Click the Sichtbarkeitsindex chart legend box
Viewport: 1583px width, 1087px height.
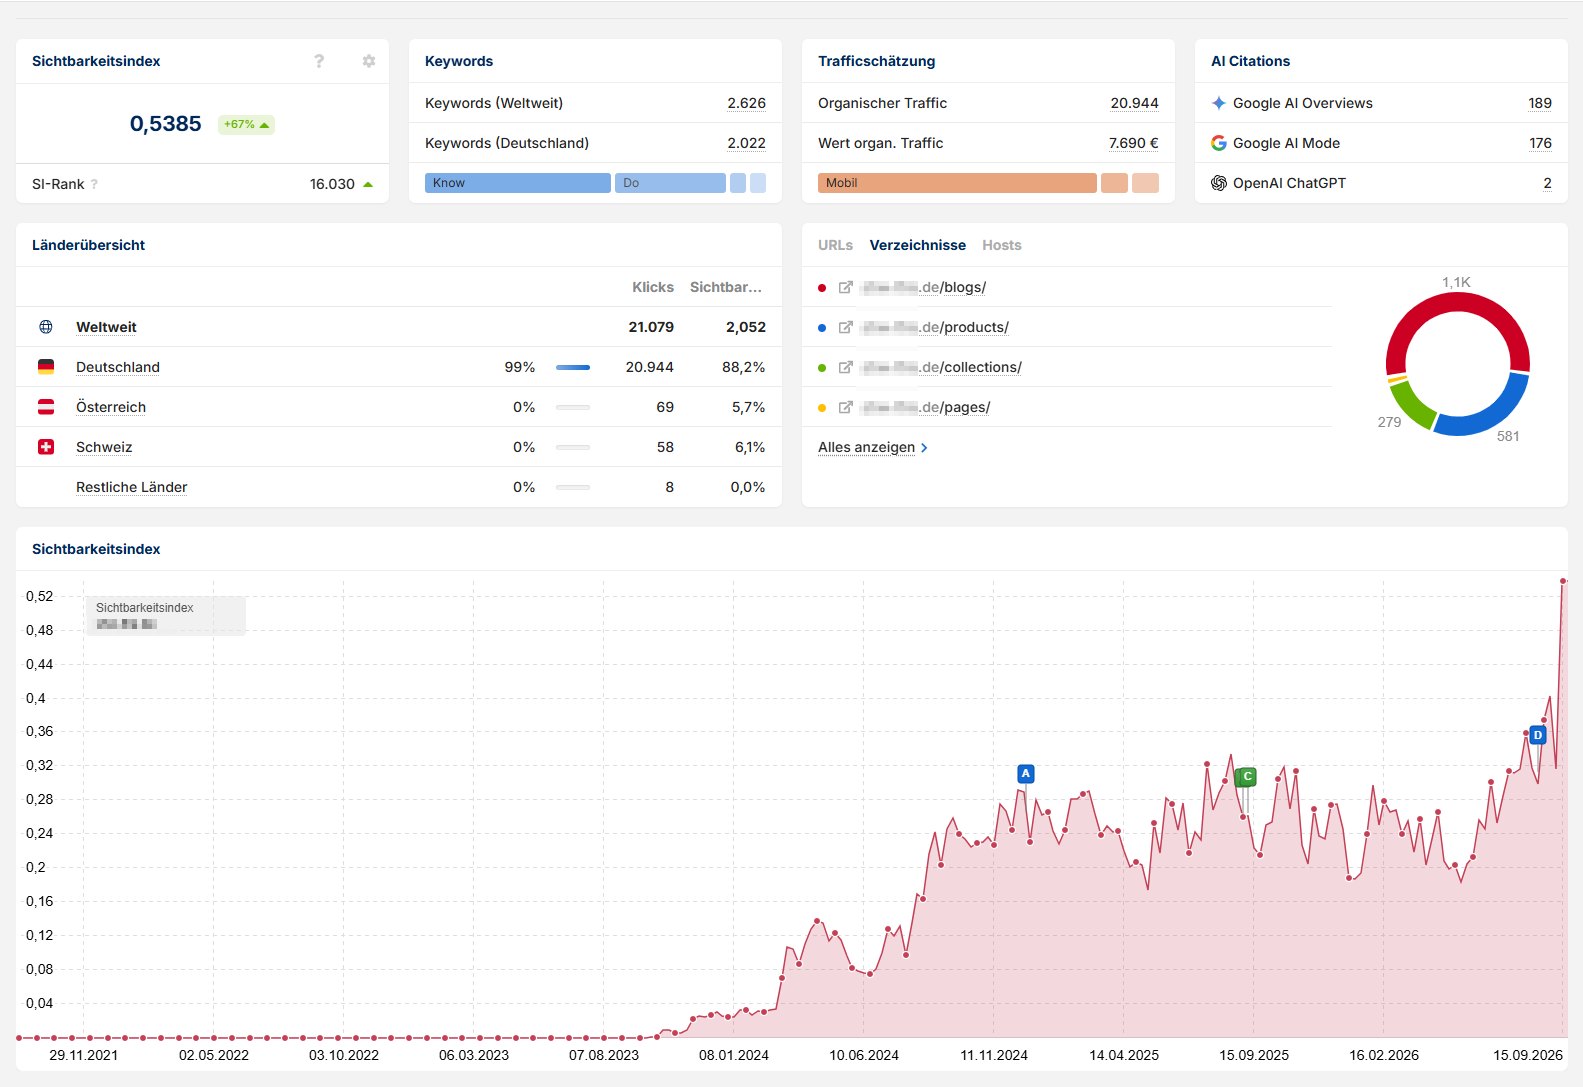point(166,616)
